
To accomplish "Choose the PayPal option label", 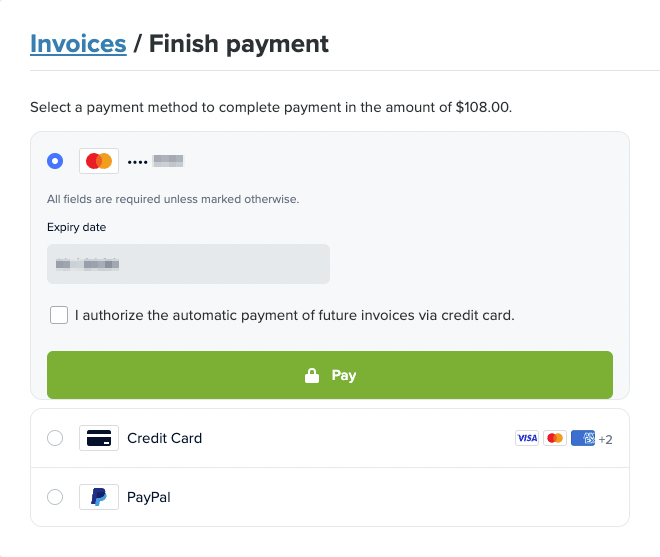I will coord(148,497).
